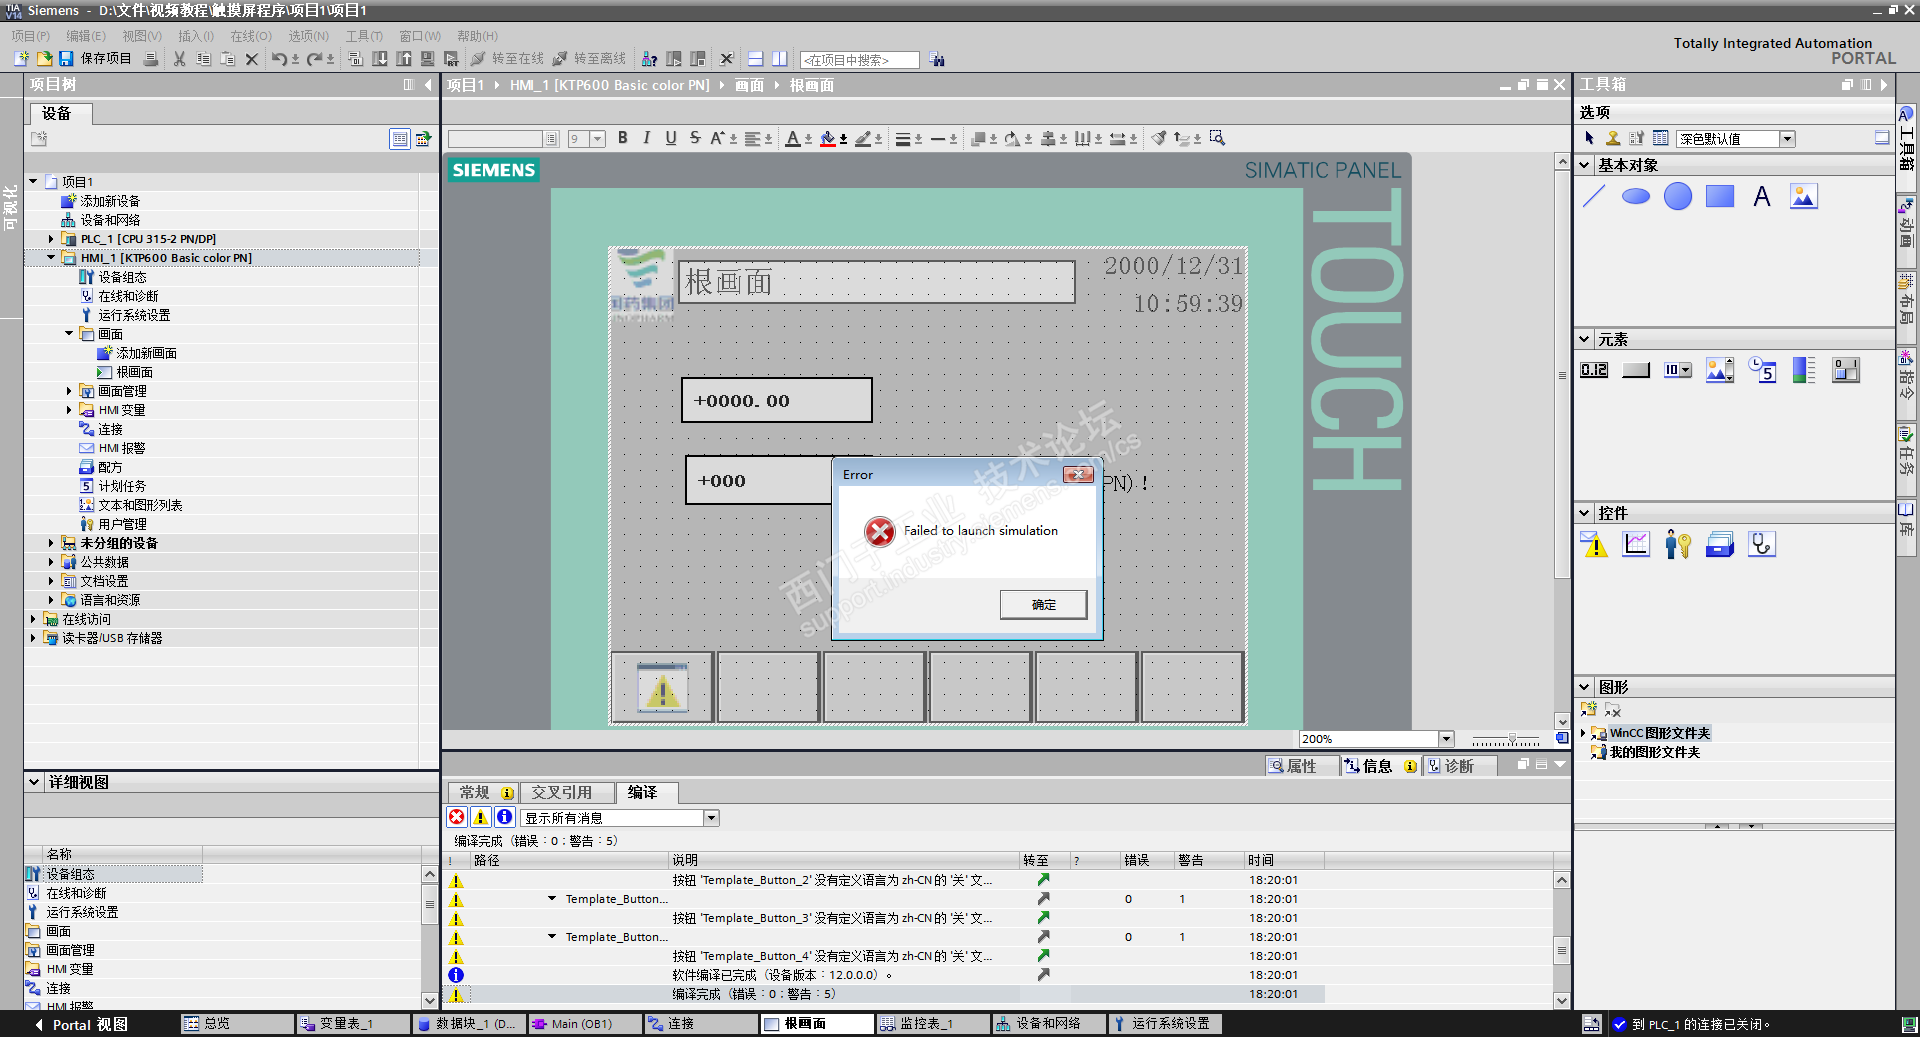
Task: Select the Symbolic I/O field element
Action: [x=1678, y=371]
